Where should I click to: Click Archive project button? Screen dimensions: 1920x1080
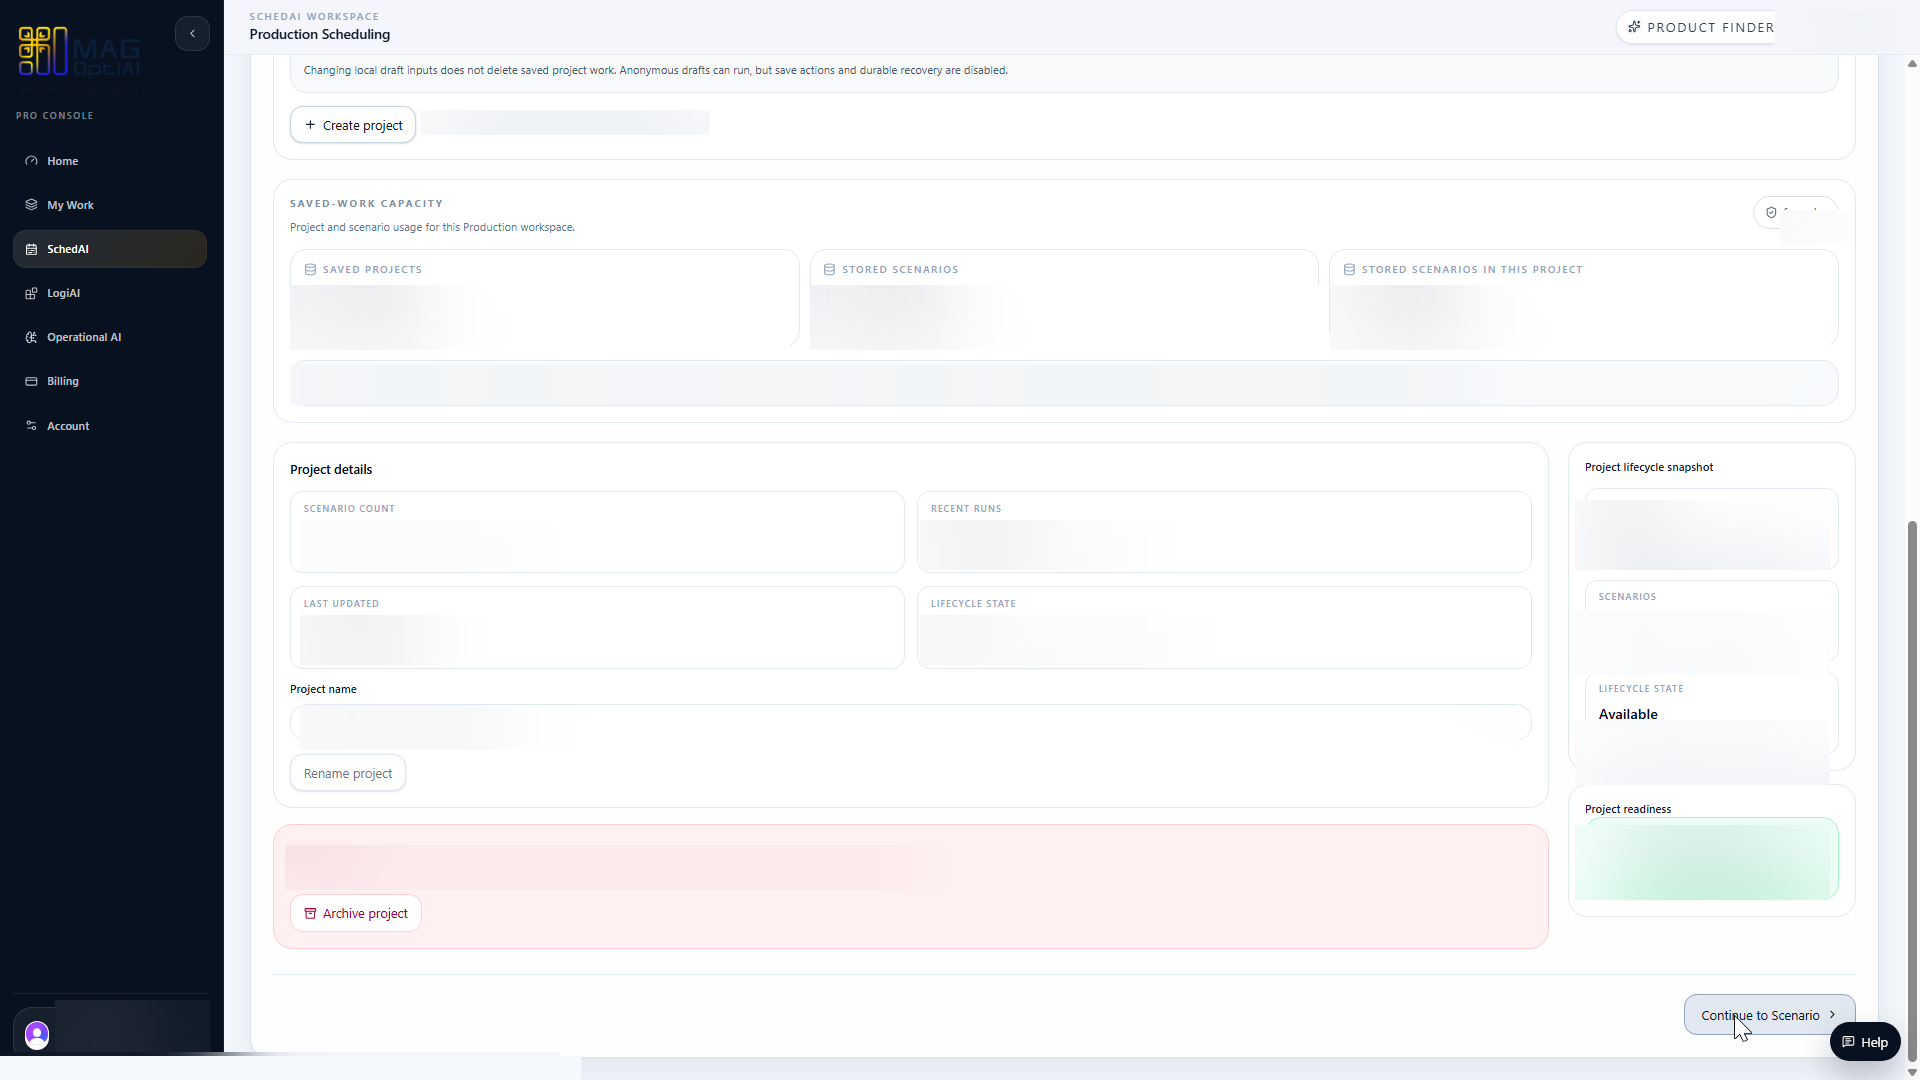[356, 913]
